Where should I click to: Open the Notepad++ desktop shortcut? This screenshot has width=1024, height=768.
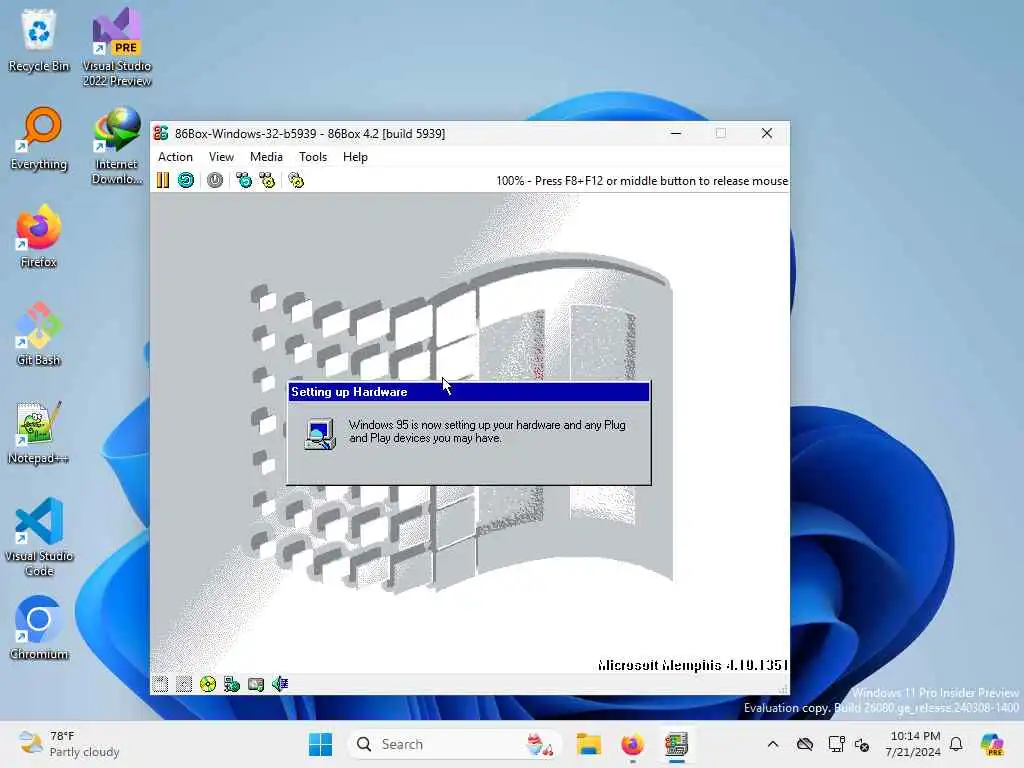pos(39,432)
